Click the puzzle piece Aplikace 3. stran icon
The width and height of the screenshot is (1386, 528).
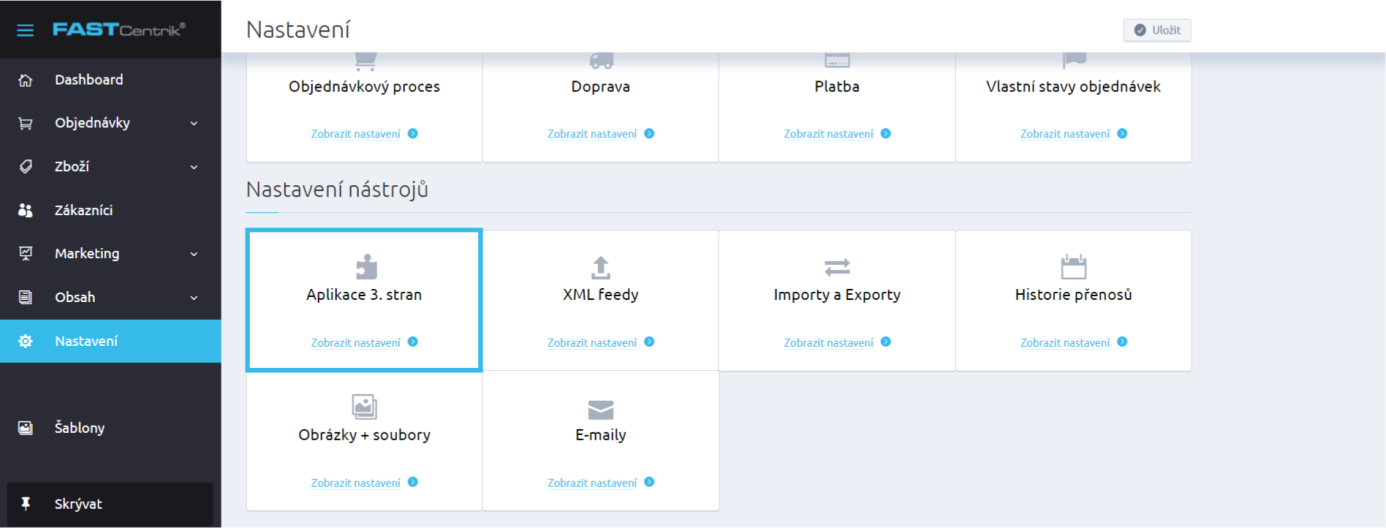365,267
